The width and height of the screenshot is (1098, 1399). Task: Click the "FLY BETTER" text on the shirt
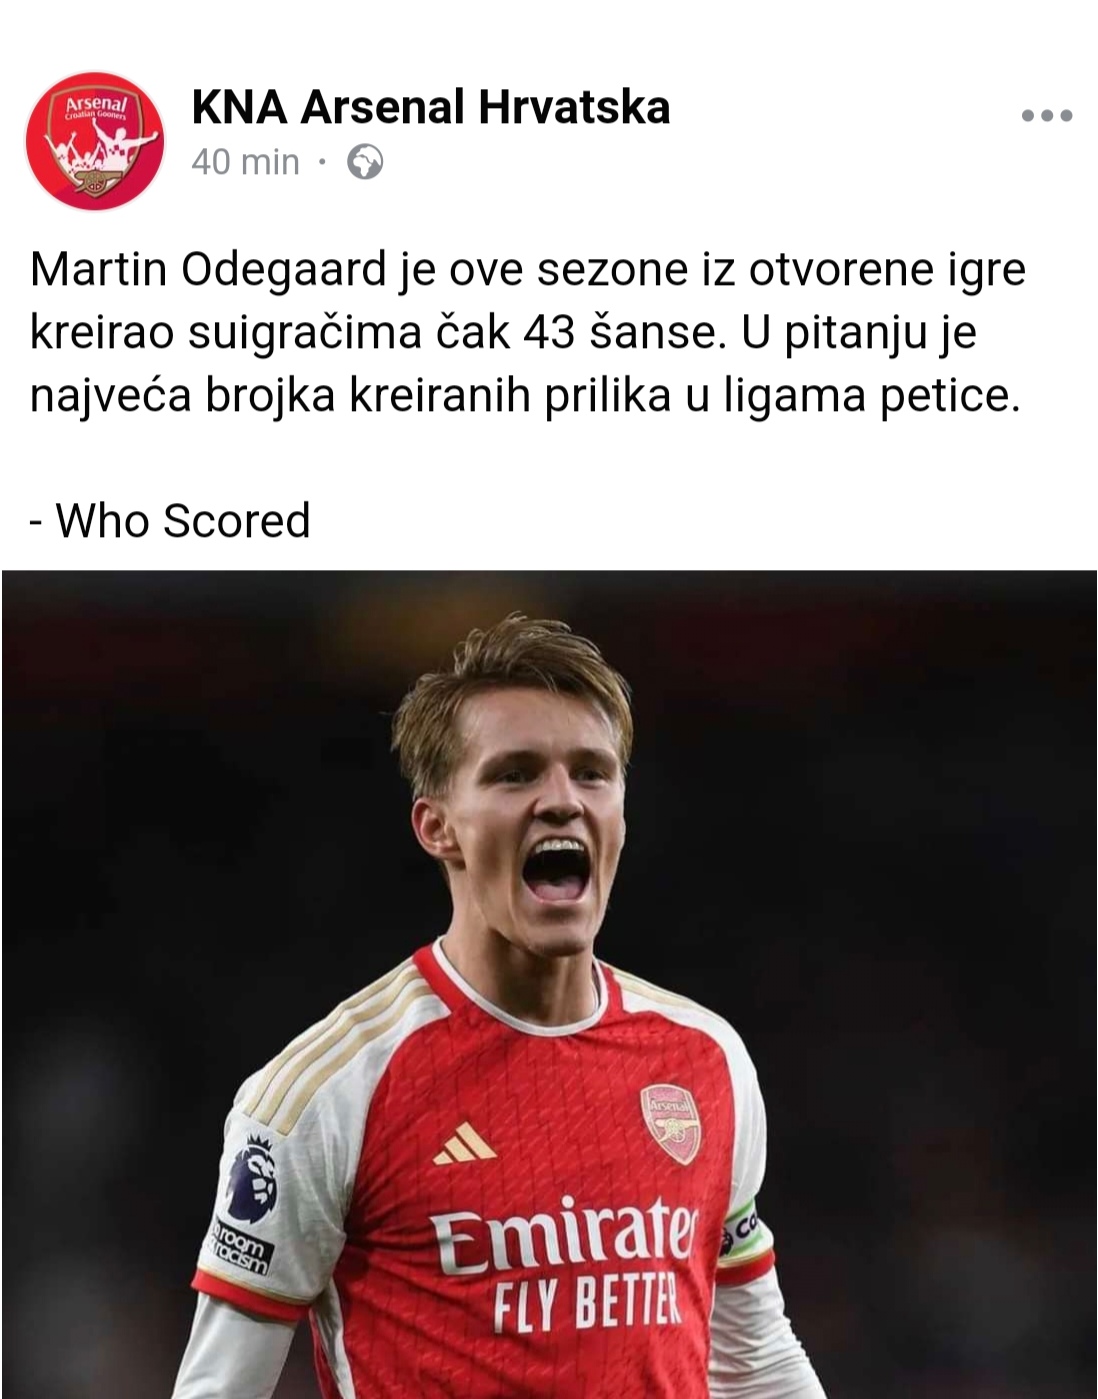(x=587, y=1306)
